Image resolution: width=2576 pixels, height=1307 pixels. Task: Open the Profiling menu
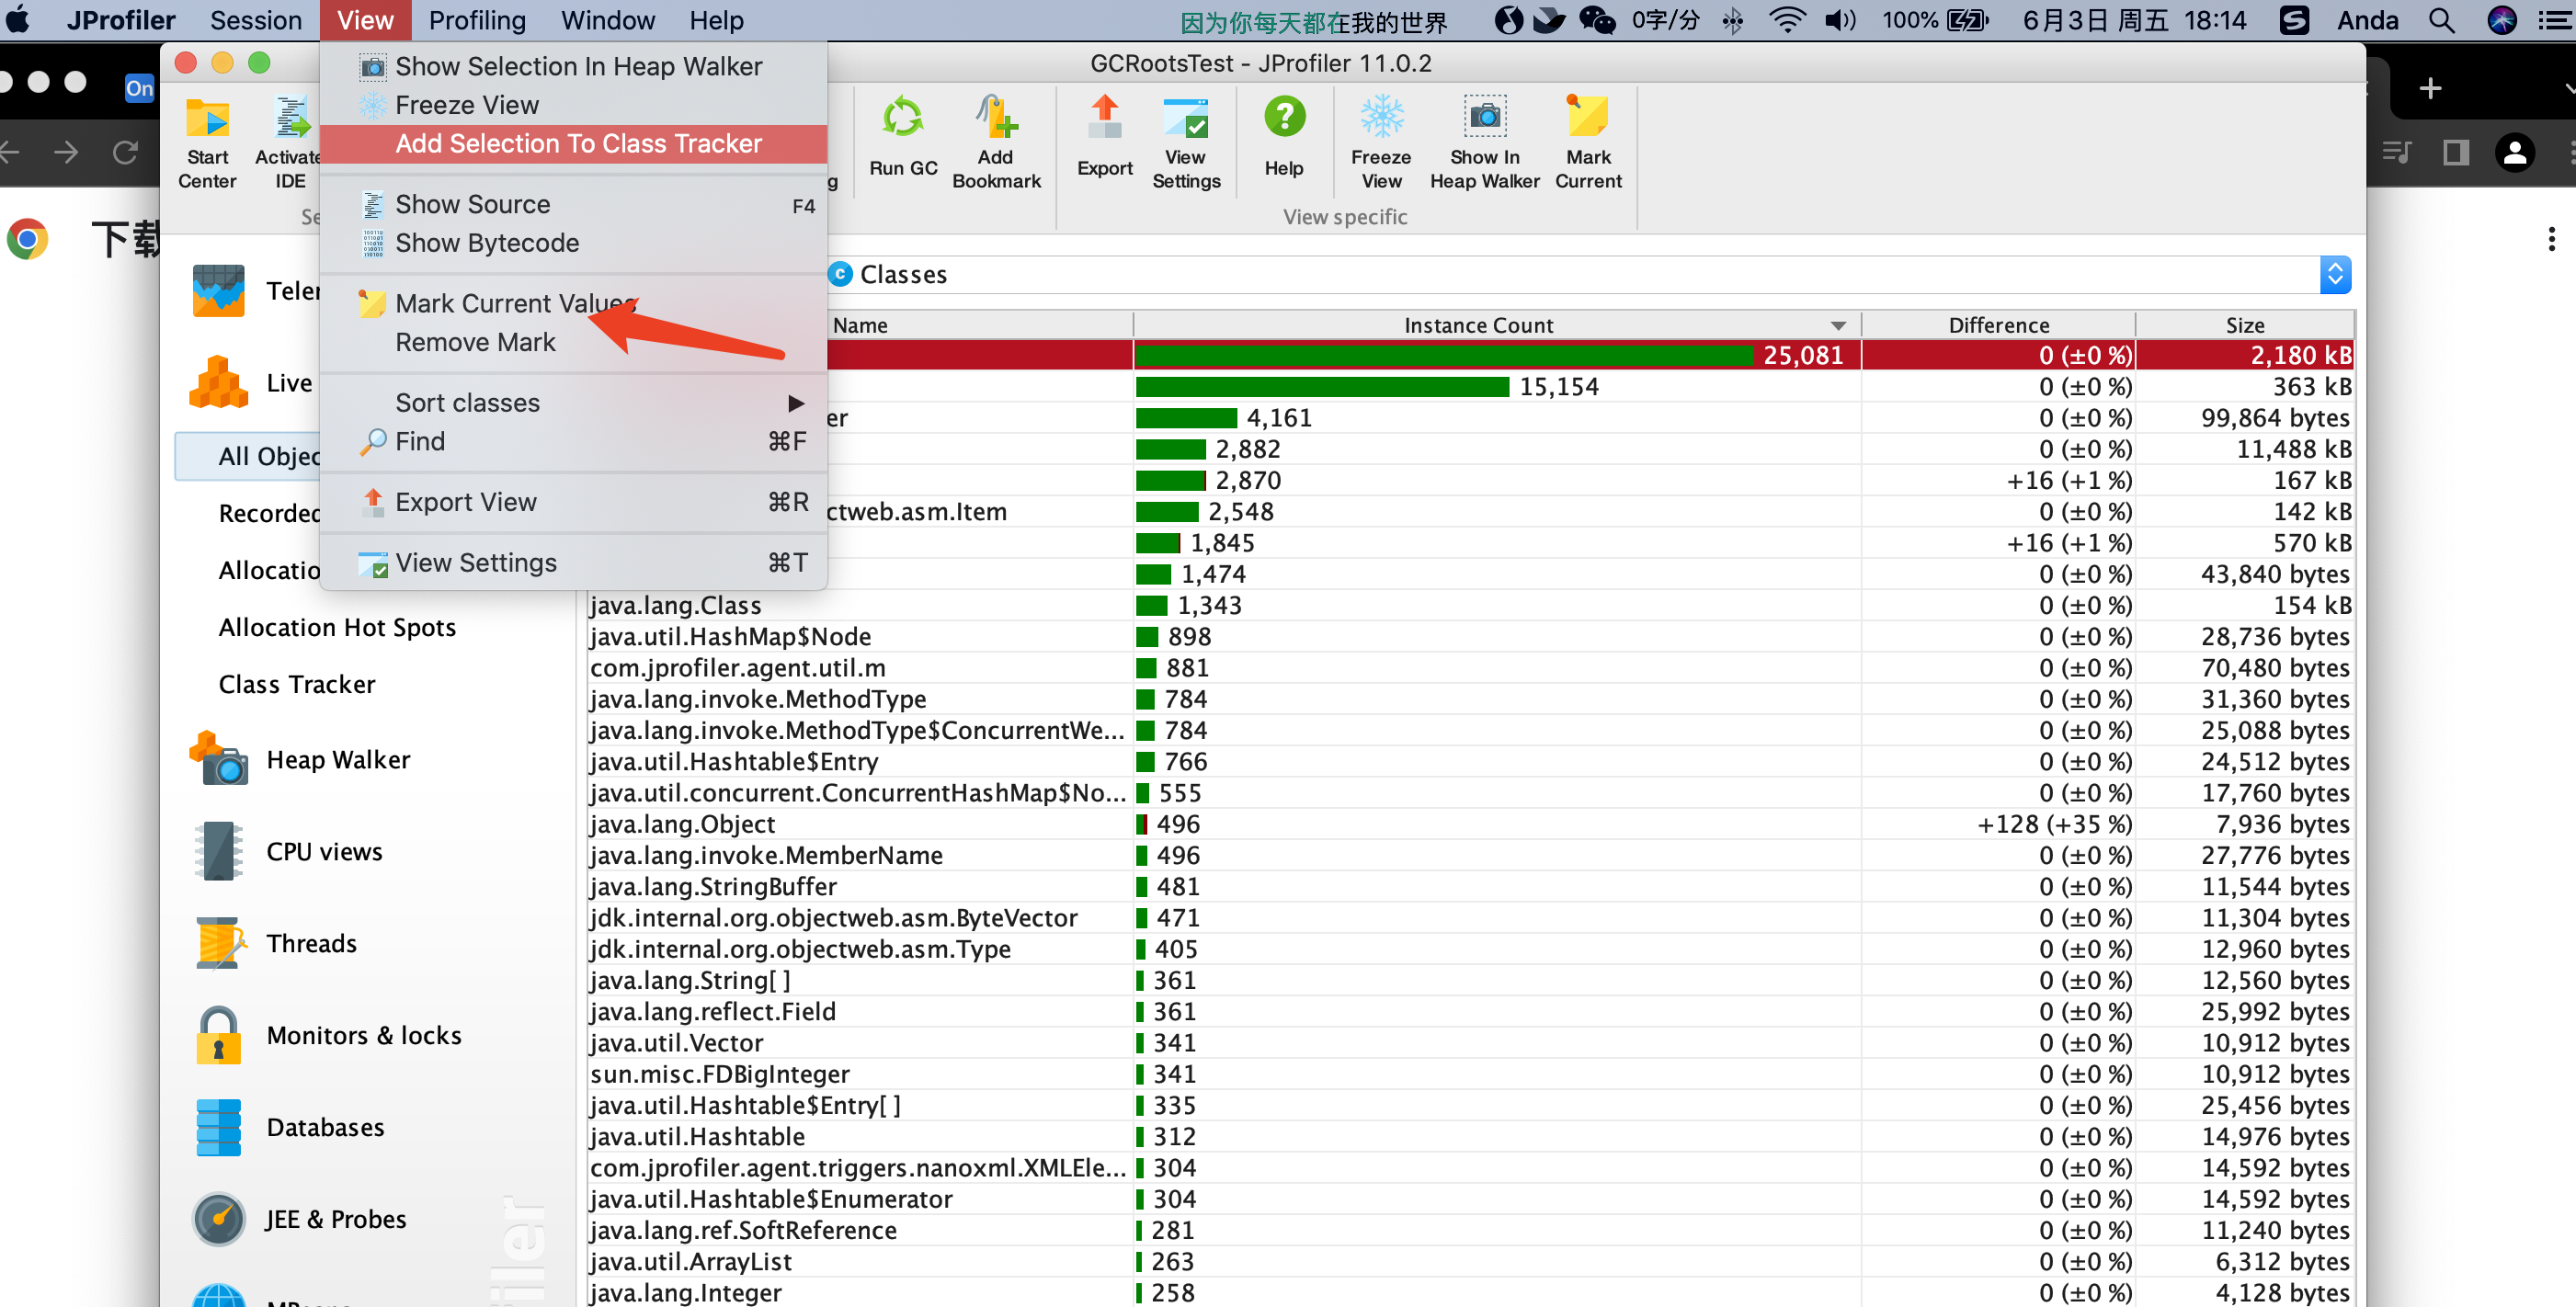pos(477,20)
